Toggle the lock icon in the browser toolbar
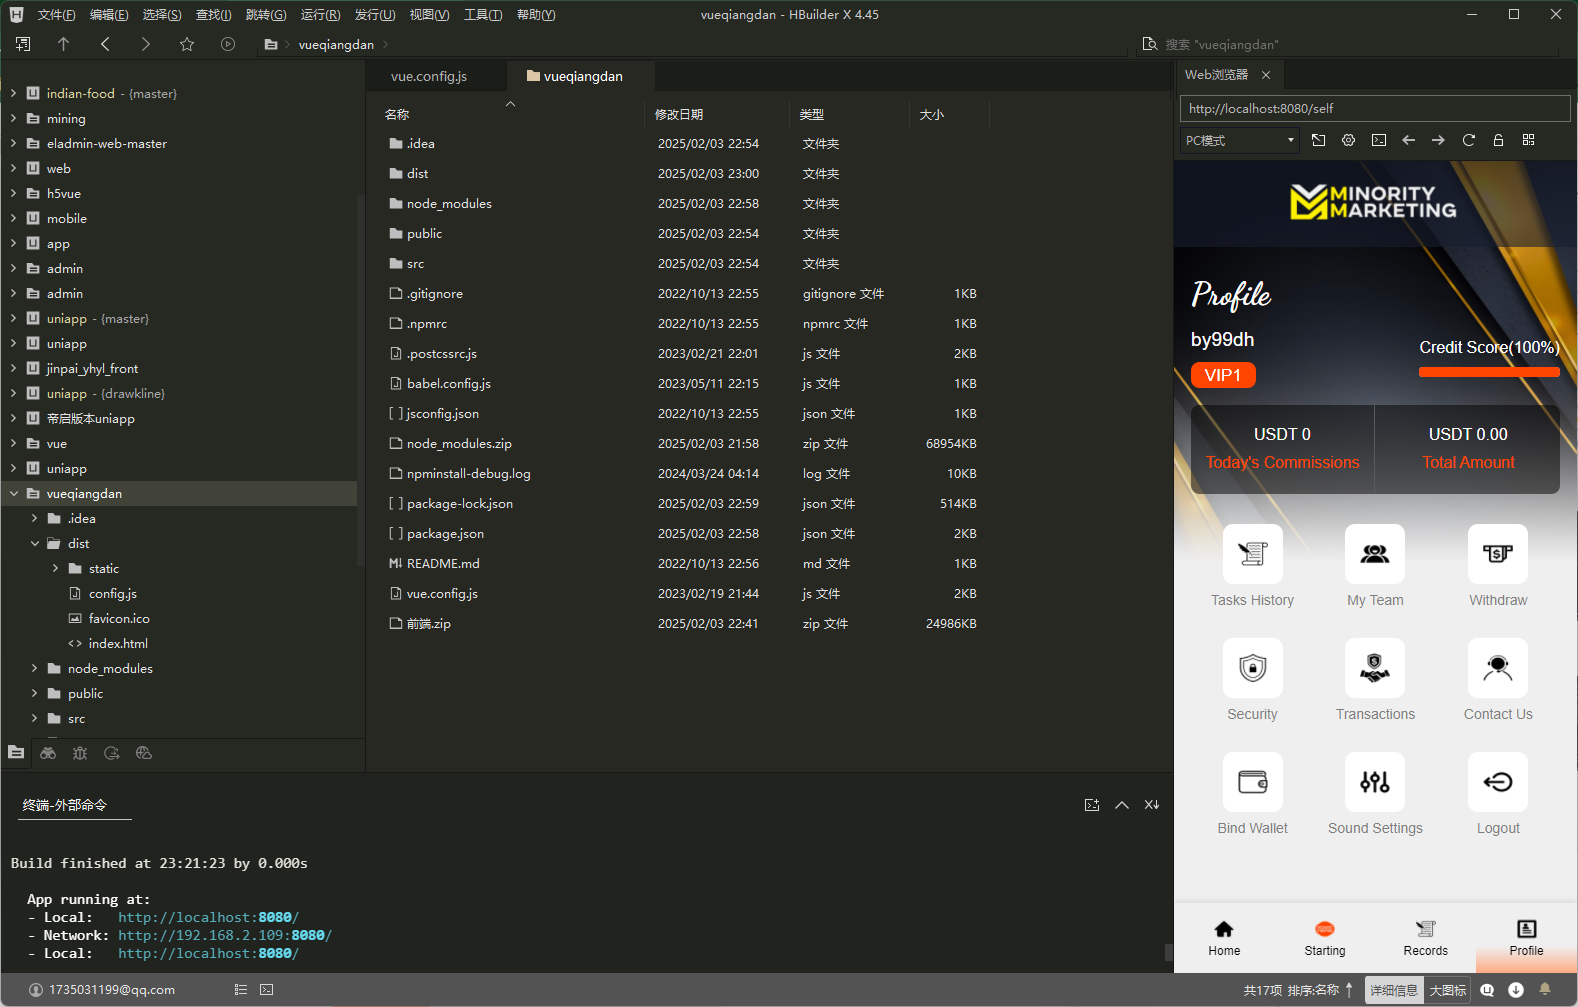Viewport: 1578px width, 1007px height. (x=1498, y=140)
